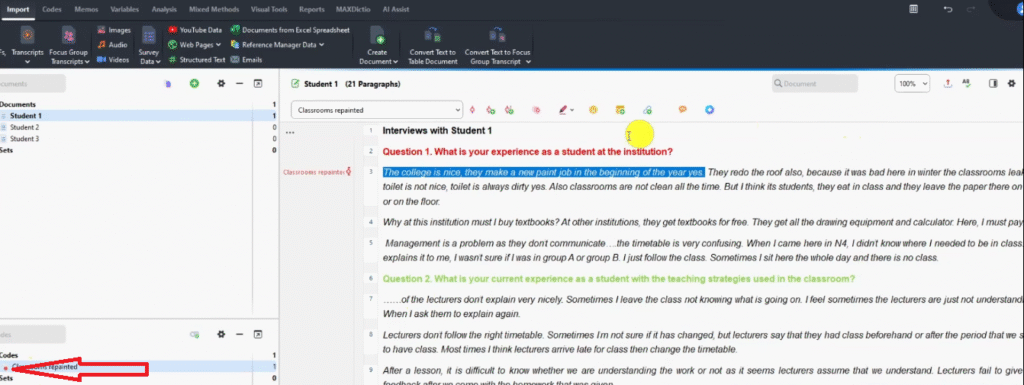Open Documents panel settings gear
1024x385 pixels.
click(x=221, y=84)
